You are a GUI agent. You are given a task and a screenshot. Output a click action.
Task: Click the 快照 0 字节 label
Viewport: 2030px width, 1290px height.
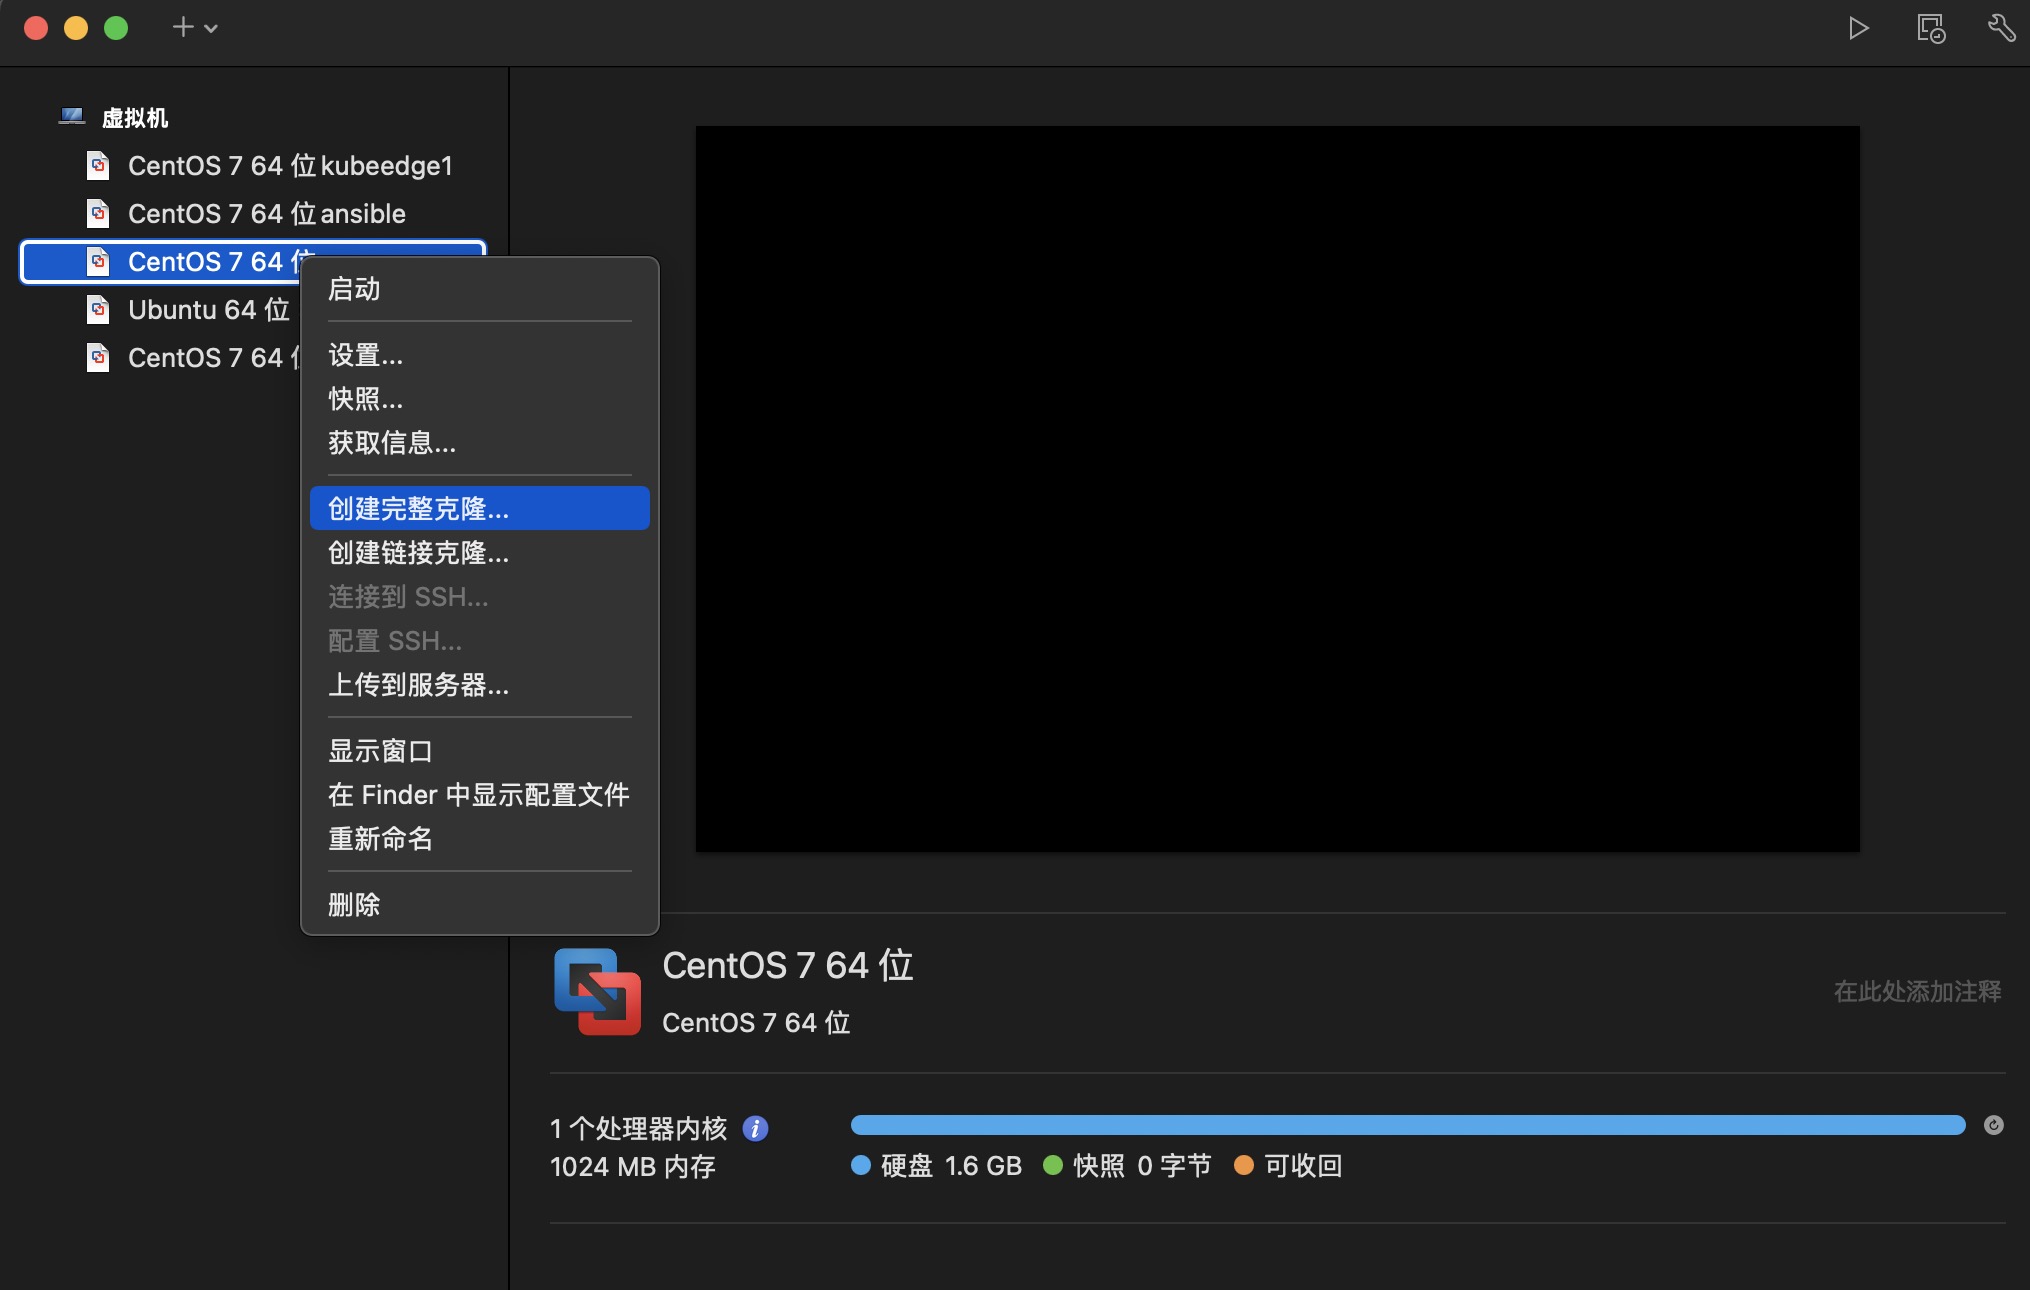point(1142,1166)
